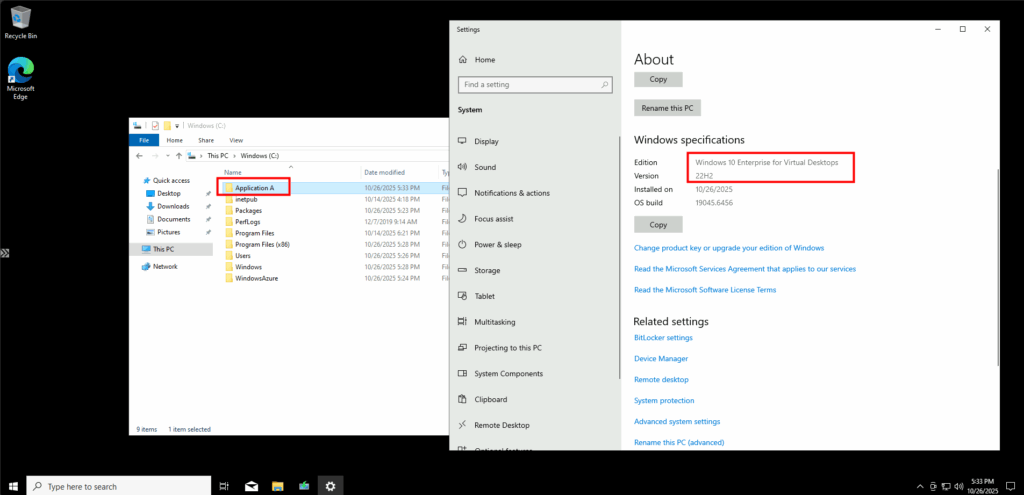Open Microsoft Edge from desktop

(x=21, y=76)
